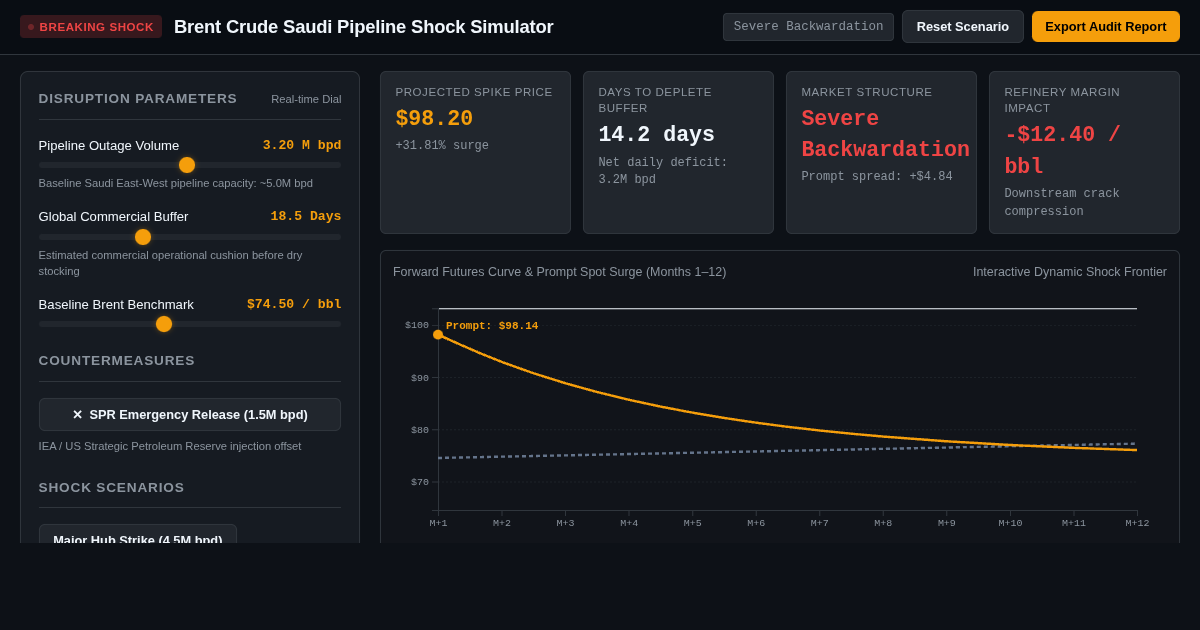Select the Days to Deplete Buffer card

(x=678, y=152)
